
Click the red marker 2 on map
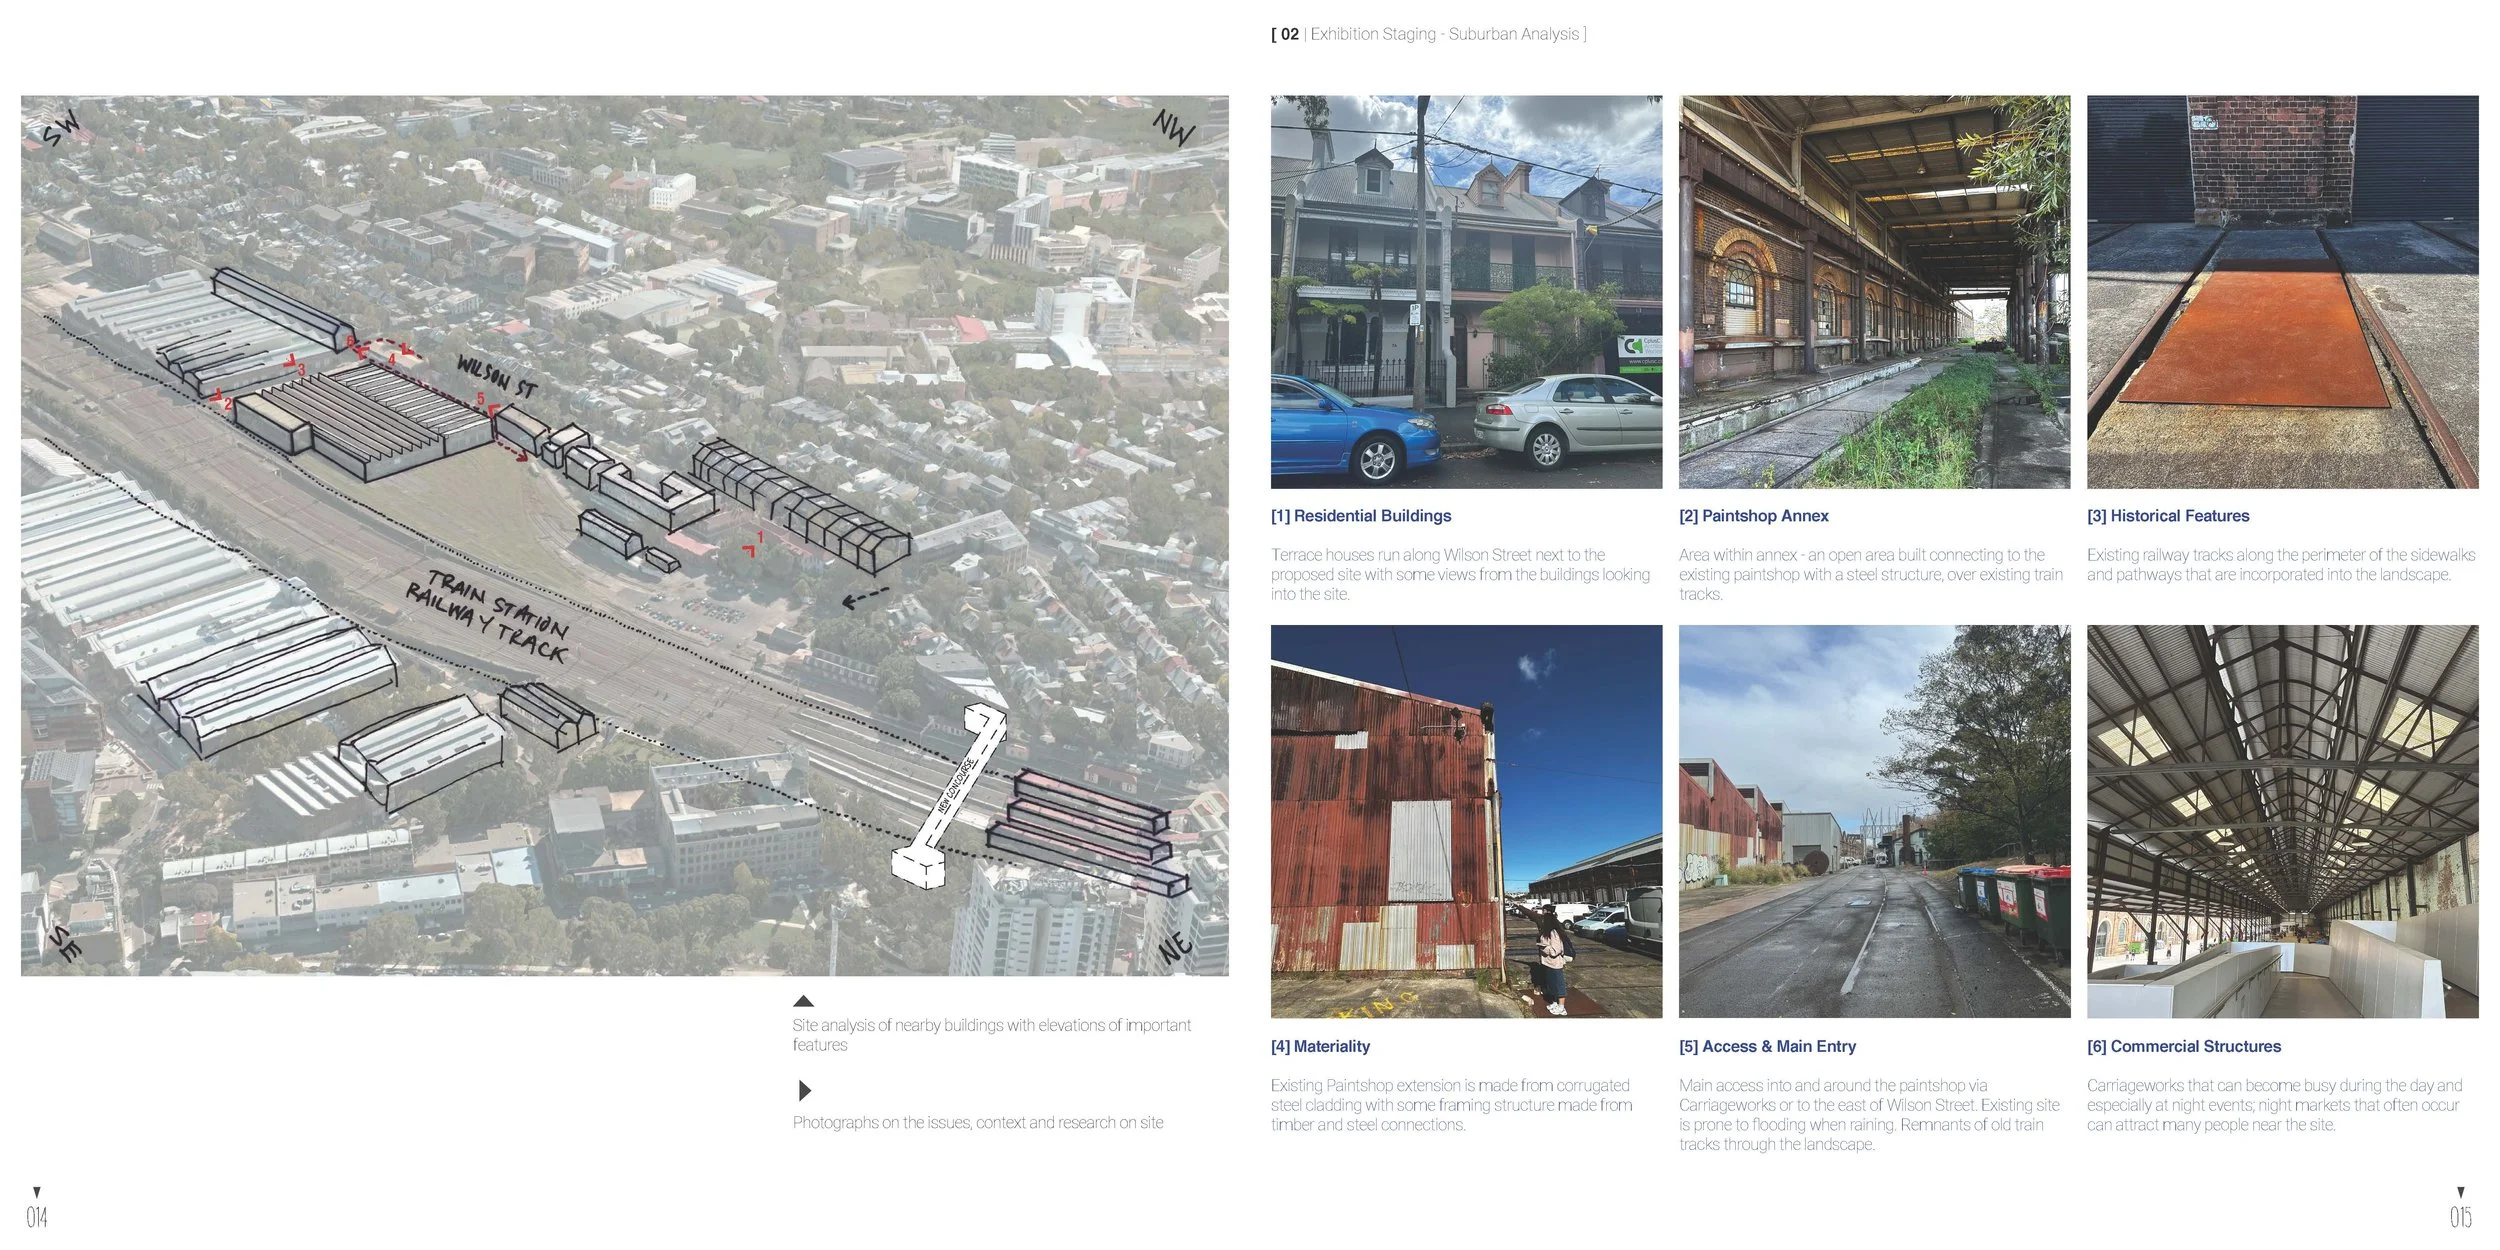tap(222, 401)
